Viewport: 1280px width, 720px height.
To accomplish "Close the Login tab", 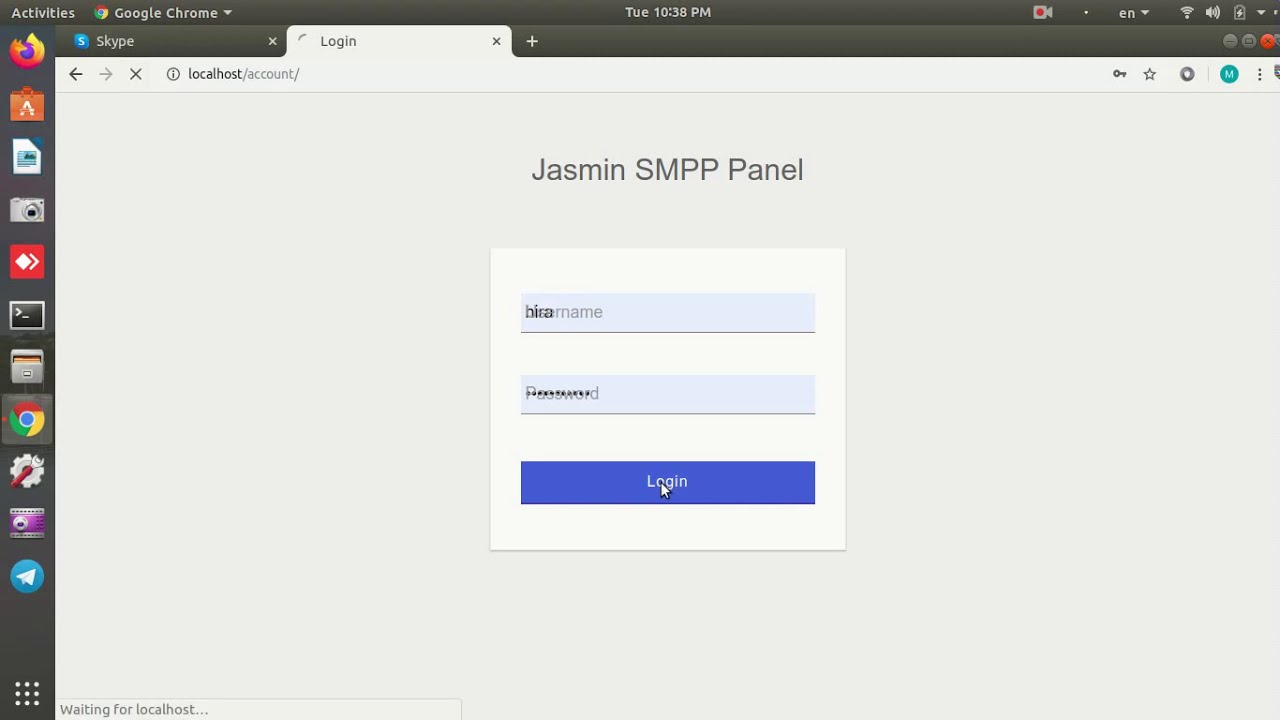I will 496,41.
